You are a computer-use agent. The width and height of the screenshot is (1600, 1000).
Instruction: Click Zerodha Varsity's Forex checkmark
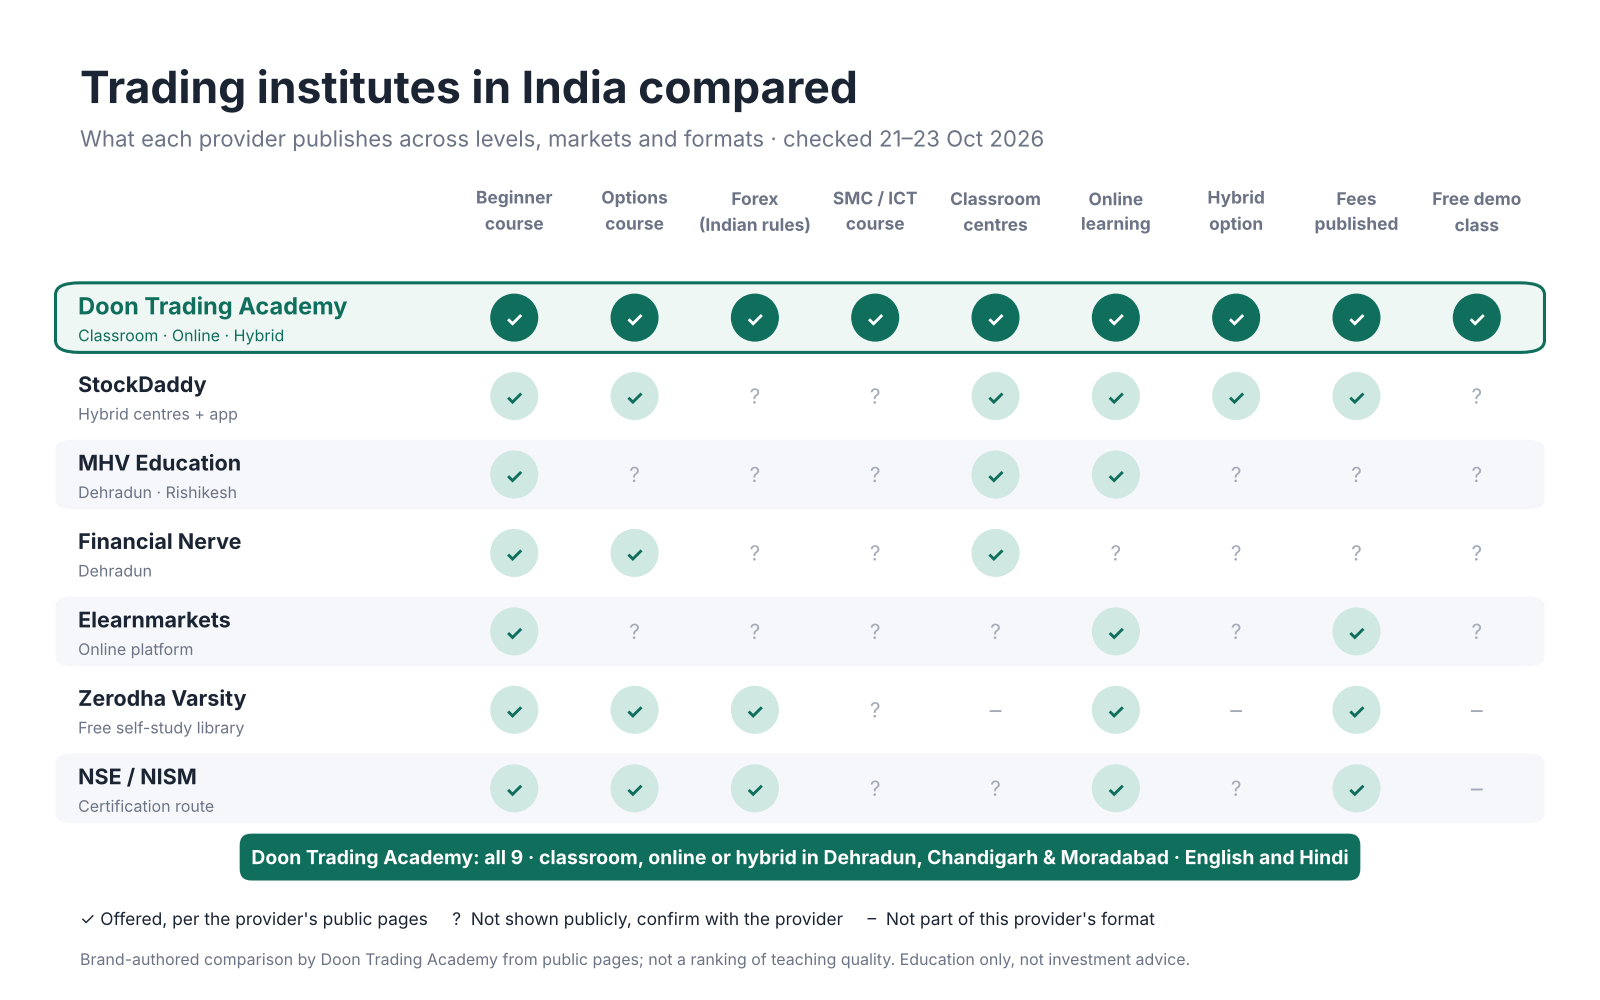pos(755,710)
